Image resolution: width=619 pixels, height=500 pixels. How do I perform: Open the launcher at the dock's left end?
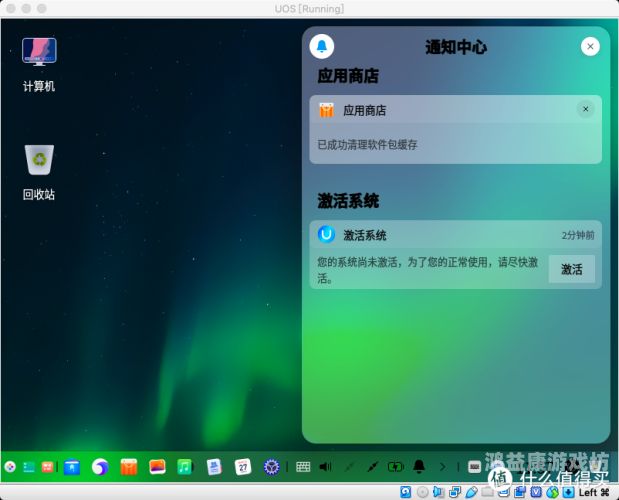coord(10,467)
